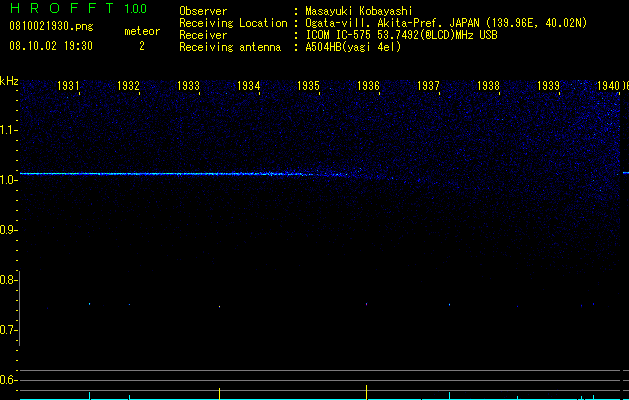Image resolution: width=629 pixels, height=400 pixels.
Task: Click the 1940 time axis label
Action: point(608,86)
